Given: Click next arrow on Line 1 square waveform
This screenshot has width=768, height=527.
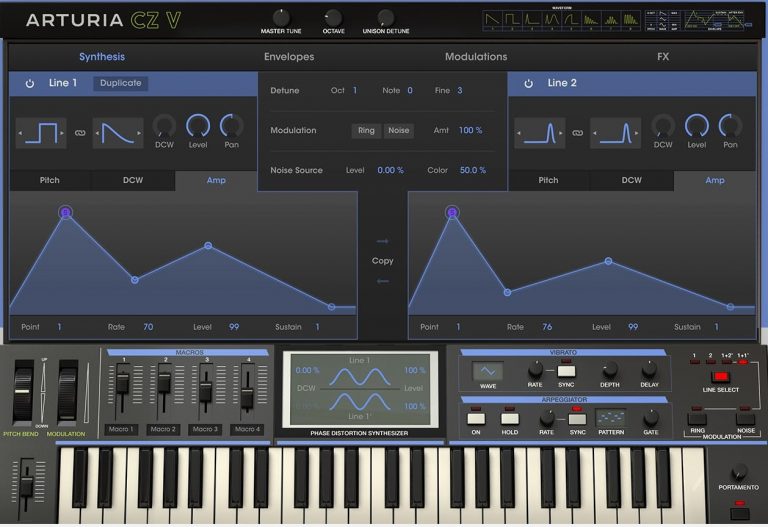Looking at the screenshot, I should 62,133.
